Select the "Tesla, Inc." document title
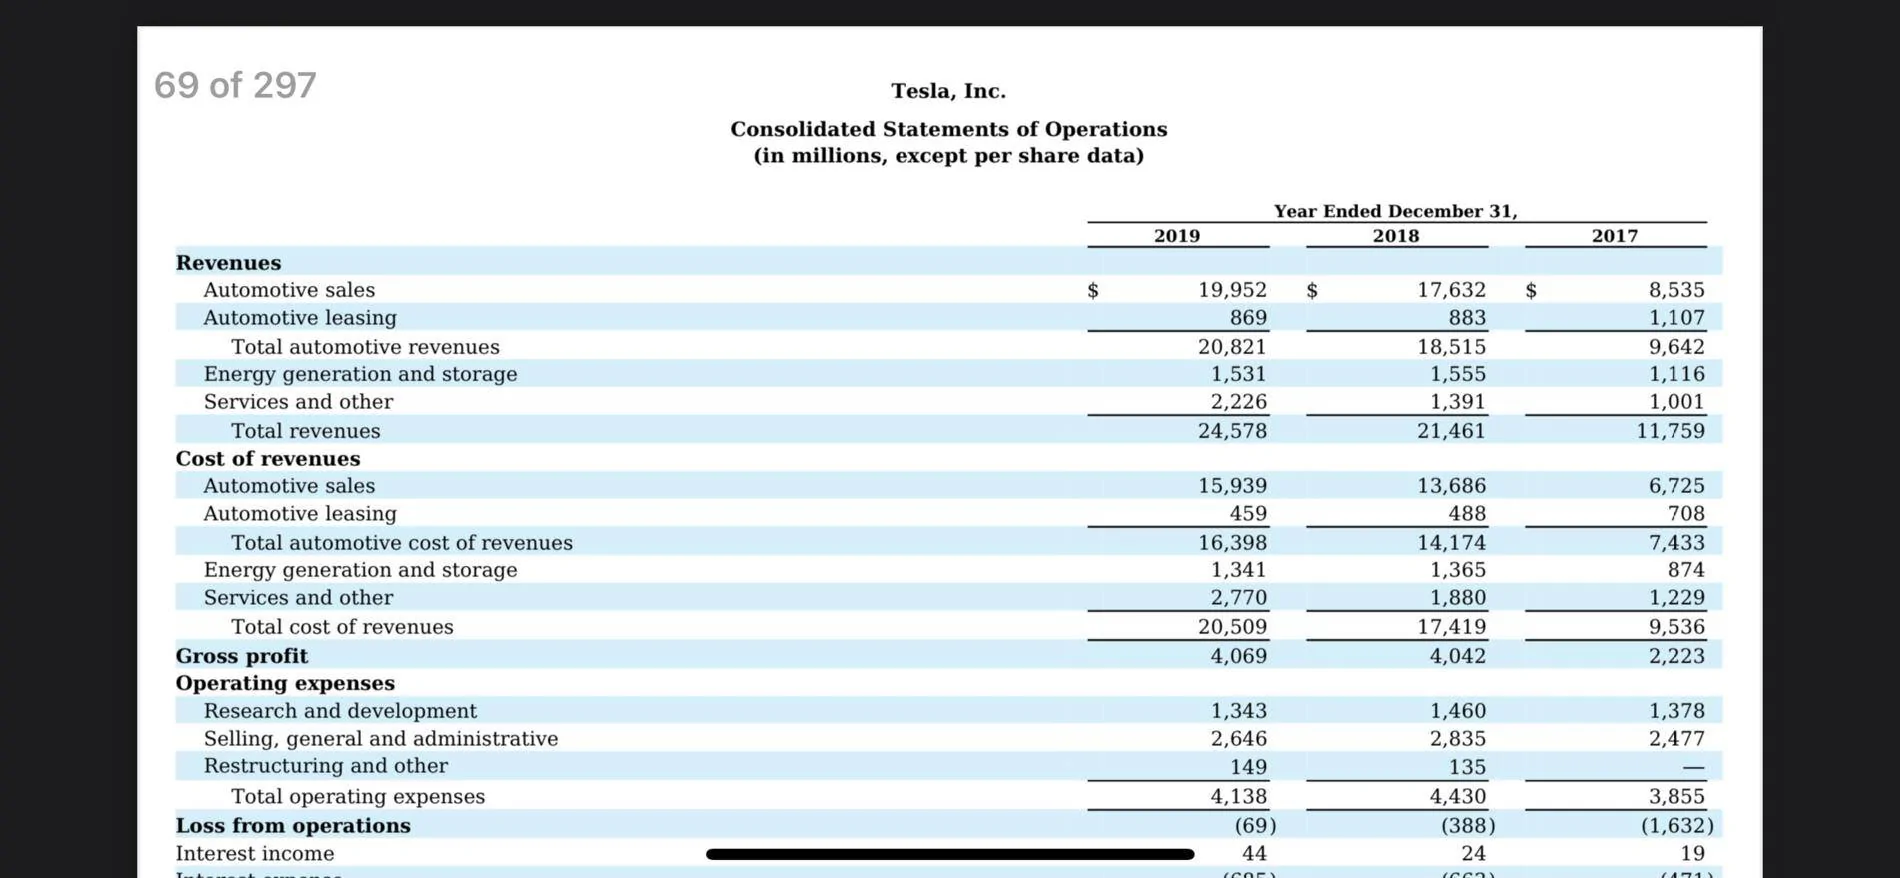 [948, 91]
